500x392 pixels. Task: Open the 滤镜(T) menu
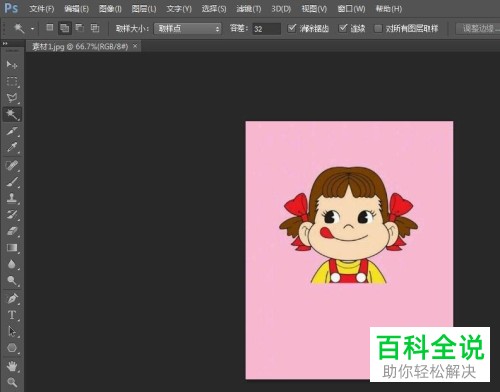click(x=249, y=9)
